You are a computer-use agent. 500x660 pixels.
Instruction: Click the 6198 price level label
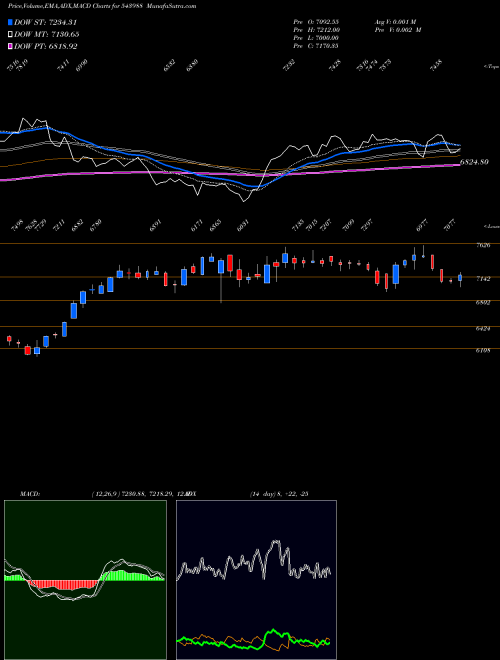point(483,350)
